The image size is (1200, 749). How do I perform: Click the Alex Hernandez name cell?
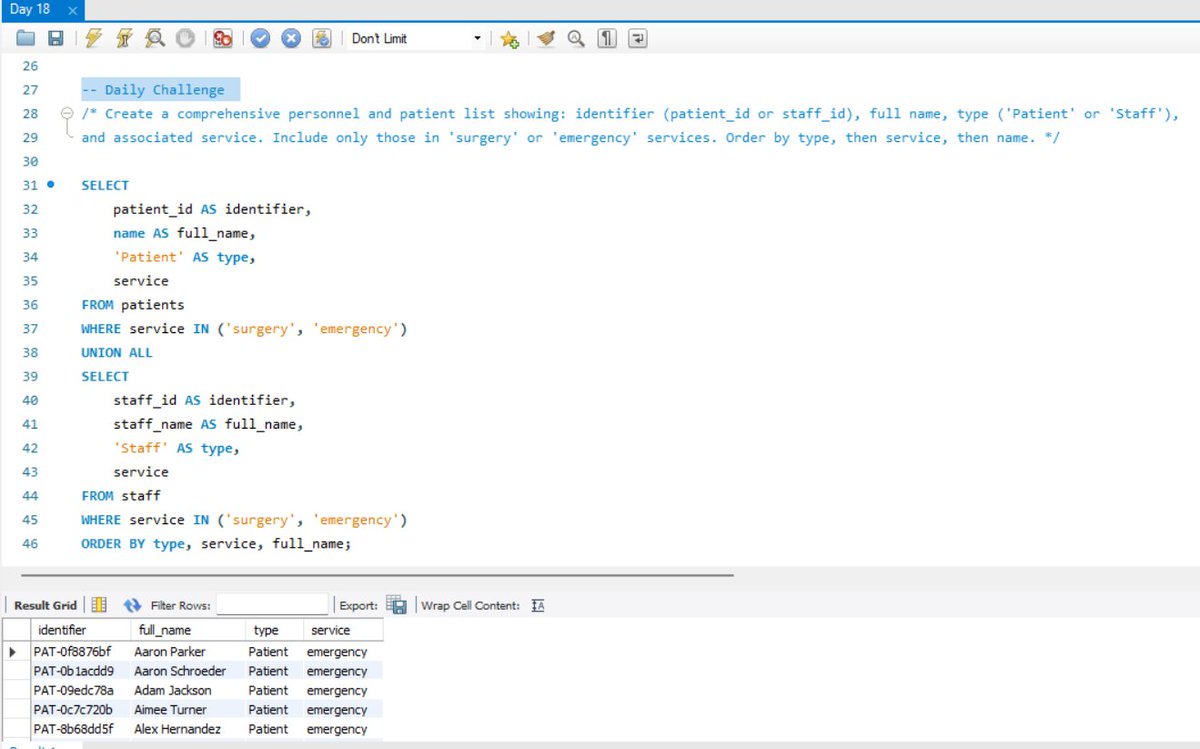coord(187,729)
